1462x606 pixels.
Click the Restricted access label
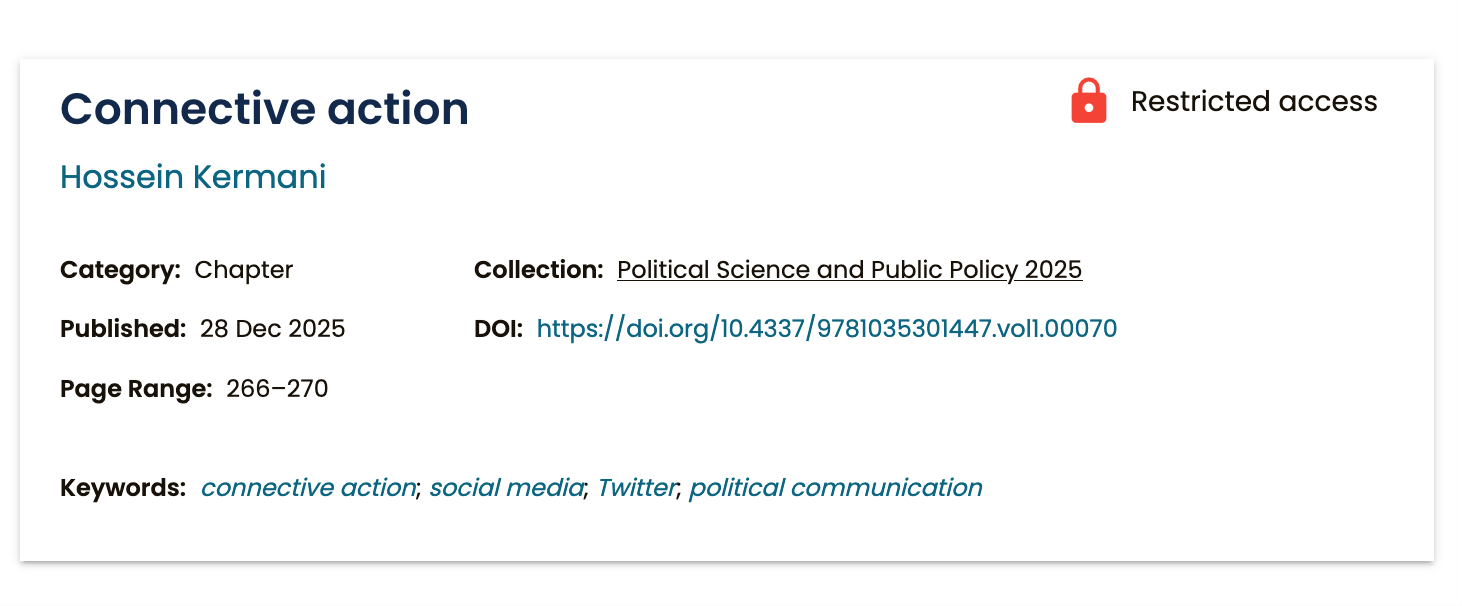point(1253,101)
